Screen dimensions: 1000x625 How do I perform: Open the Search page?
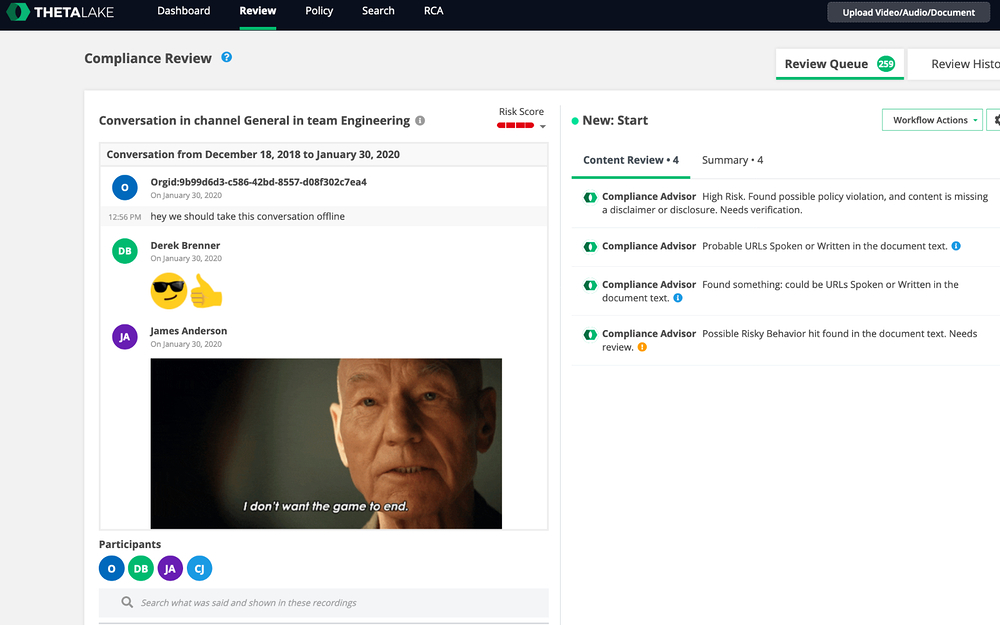point(378,11)
